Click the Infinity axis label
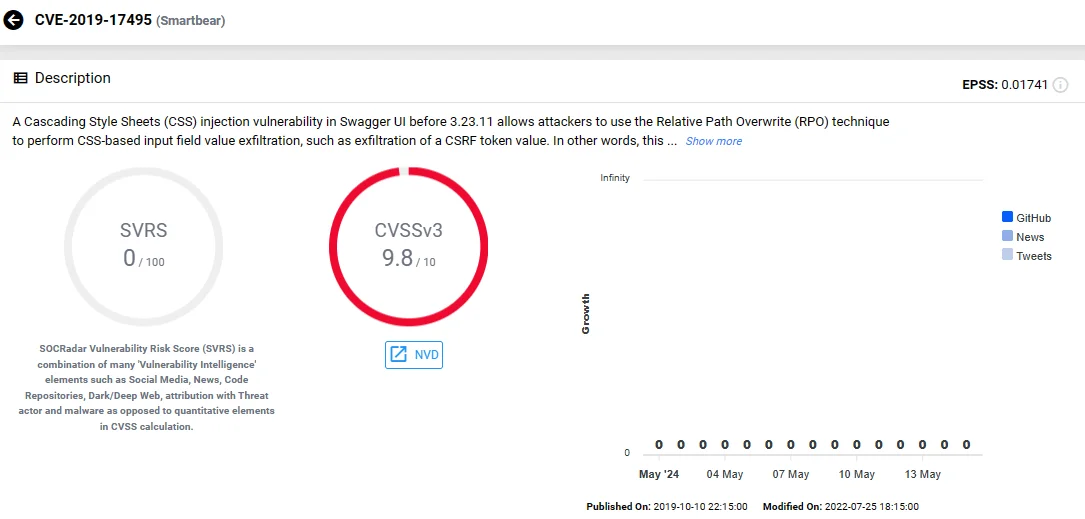Screen dimensions: 1085x519 (615, 178)
